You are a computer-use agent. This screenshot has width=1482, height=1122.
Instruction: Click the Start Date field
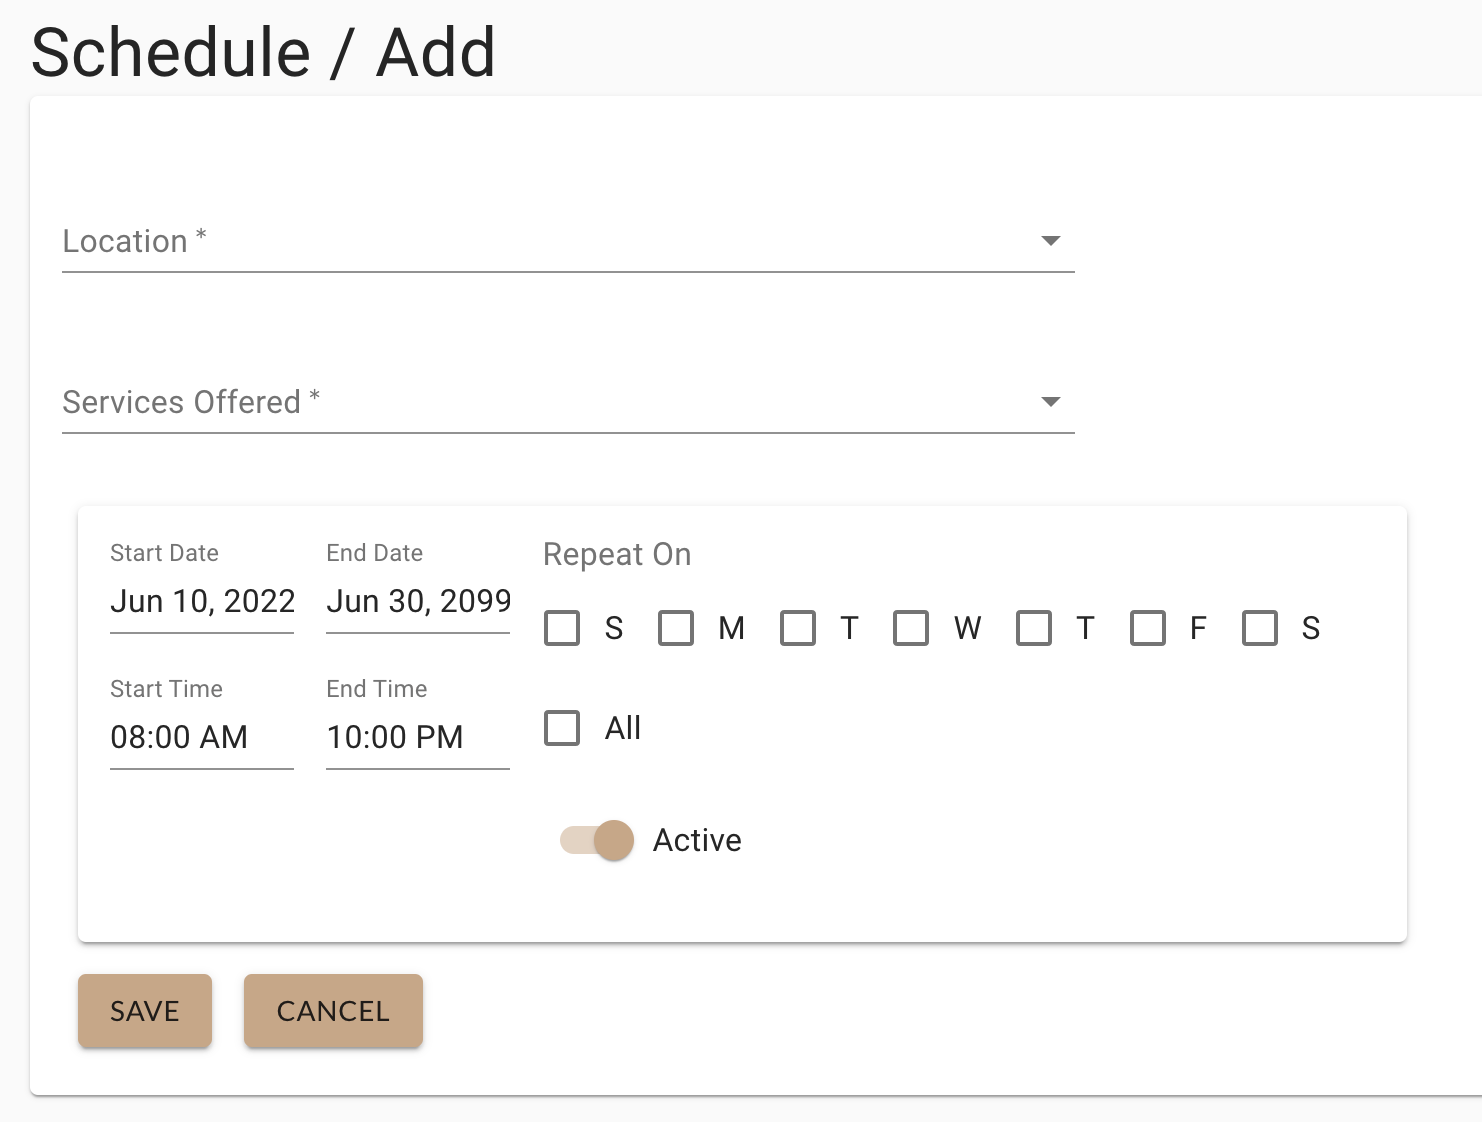pos(202,602)
